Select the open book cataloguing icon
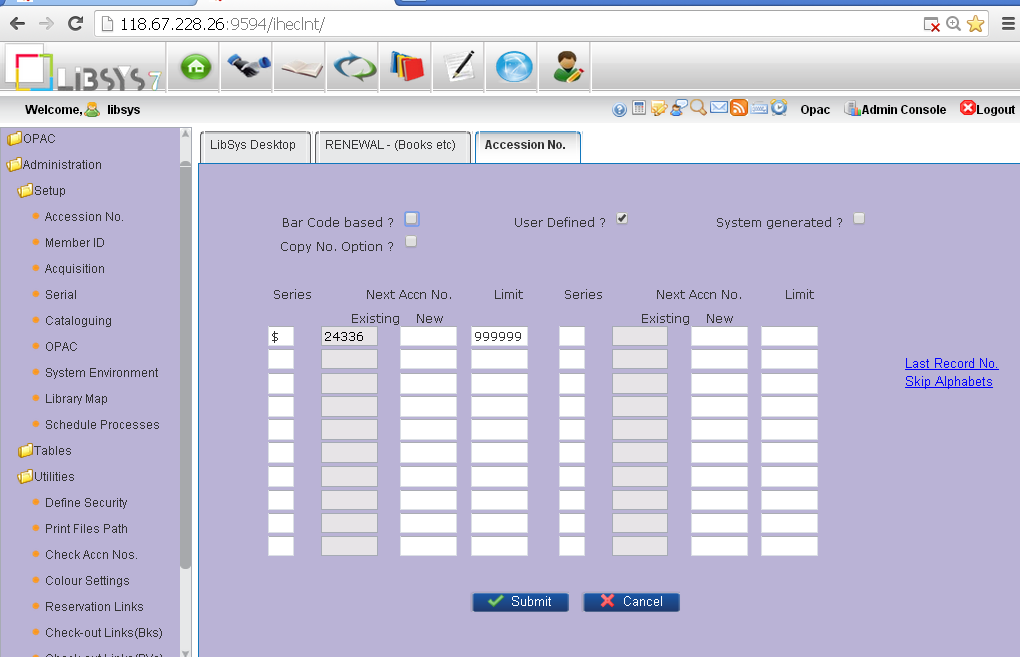 [x=299, y=66]
